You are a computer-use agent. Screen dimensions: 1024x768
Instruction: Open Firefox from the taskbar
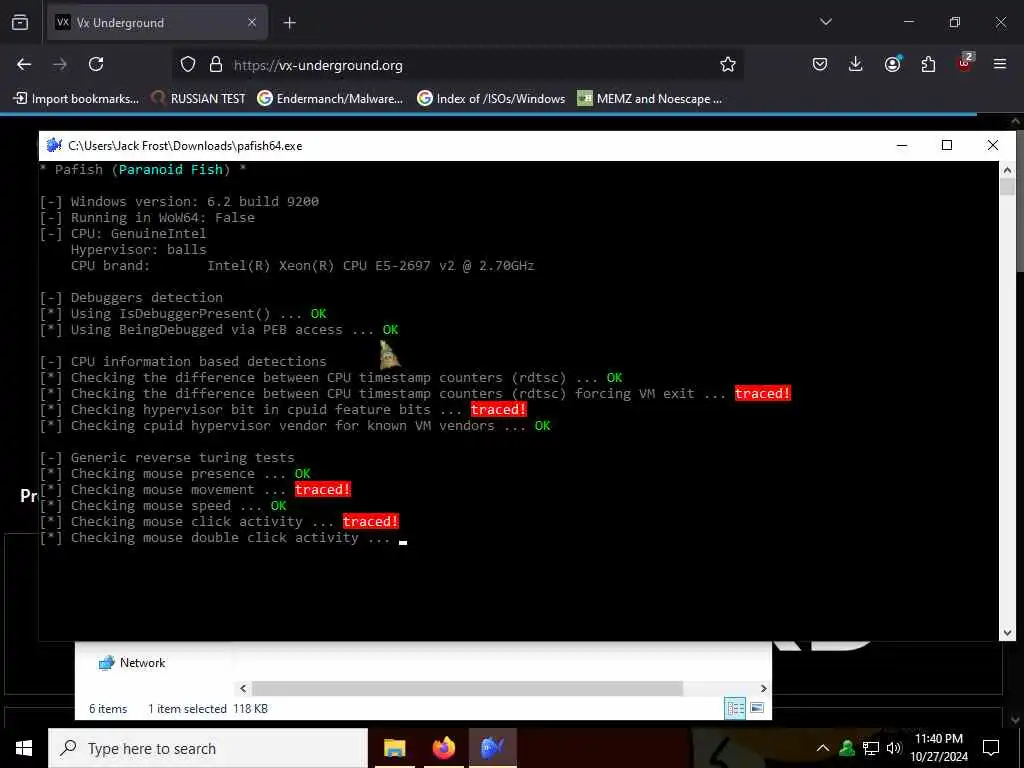(443, 748)
